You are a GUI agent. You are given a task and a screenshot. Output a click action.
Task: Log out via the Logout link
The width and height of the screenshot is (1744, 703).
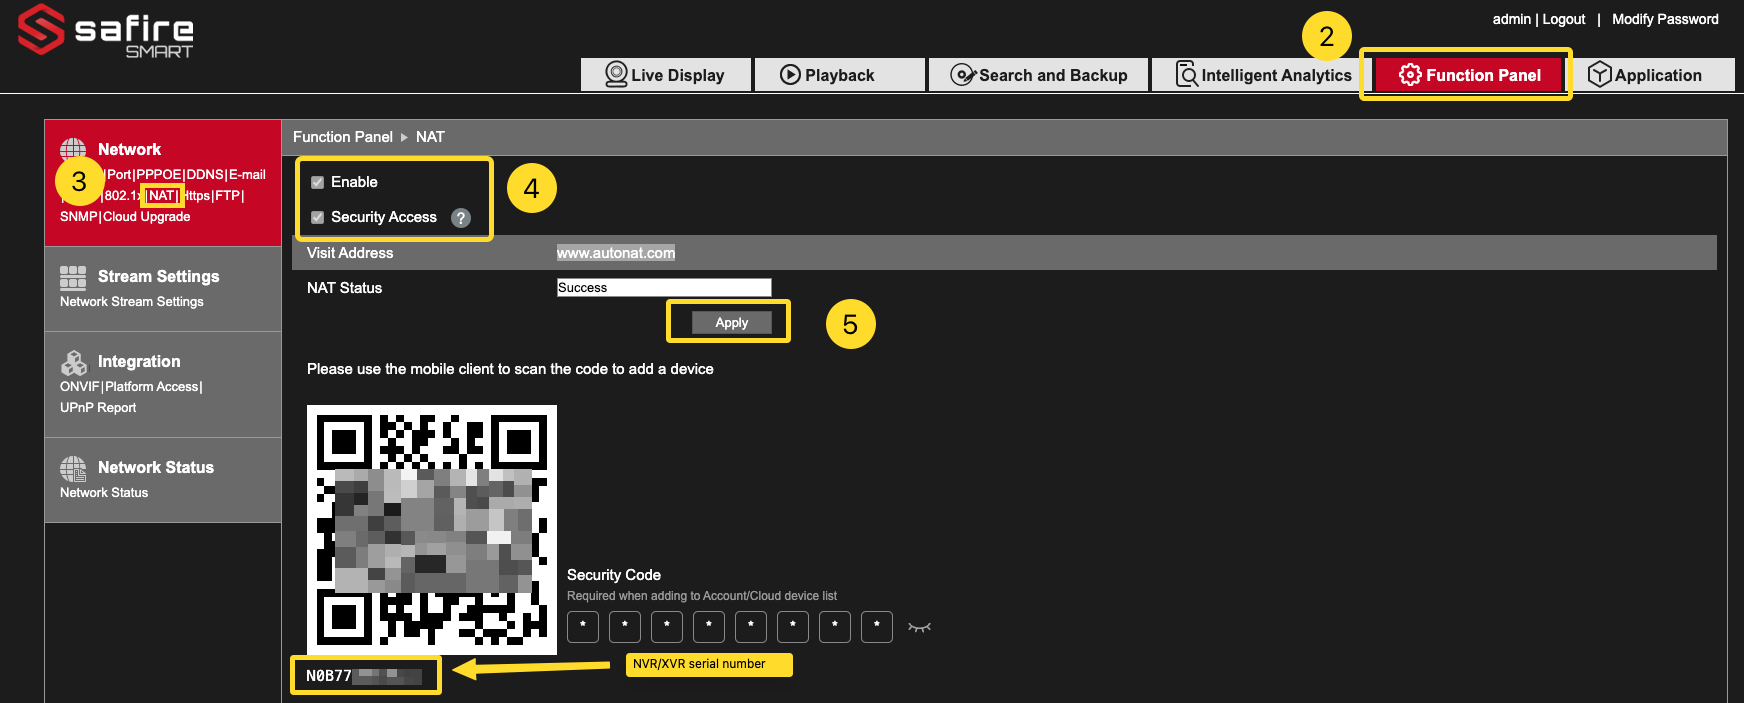1564,19
